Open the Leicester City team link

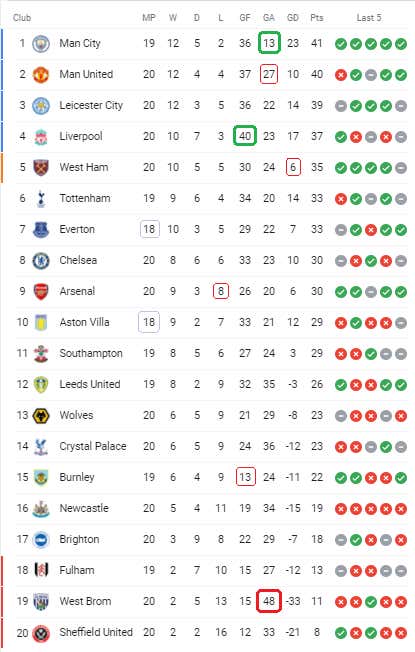(91, 105)
